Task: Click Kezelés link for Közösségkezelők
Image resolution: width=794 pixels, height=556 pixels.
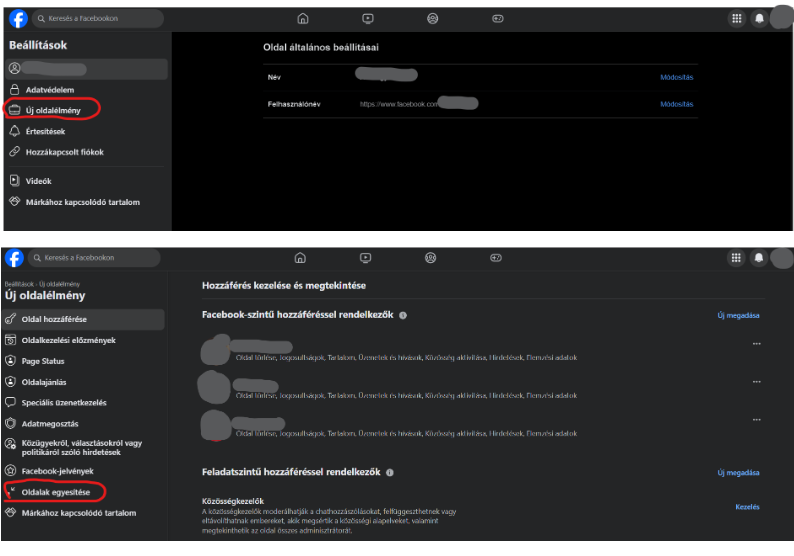Action: tap(747, 507)
